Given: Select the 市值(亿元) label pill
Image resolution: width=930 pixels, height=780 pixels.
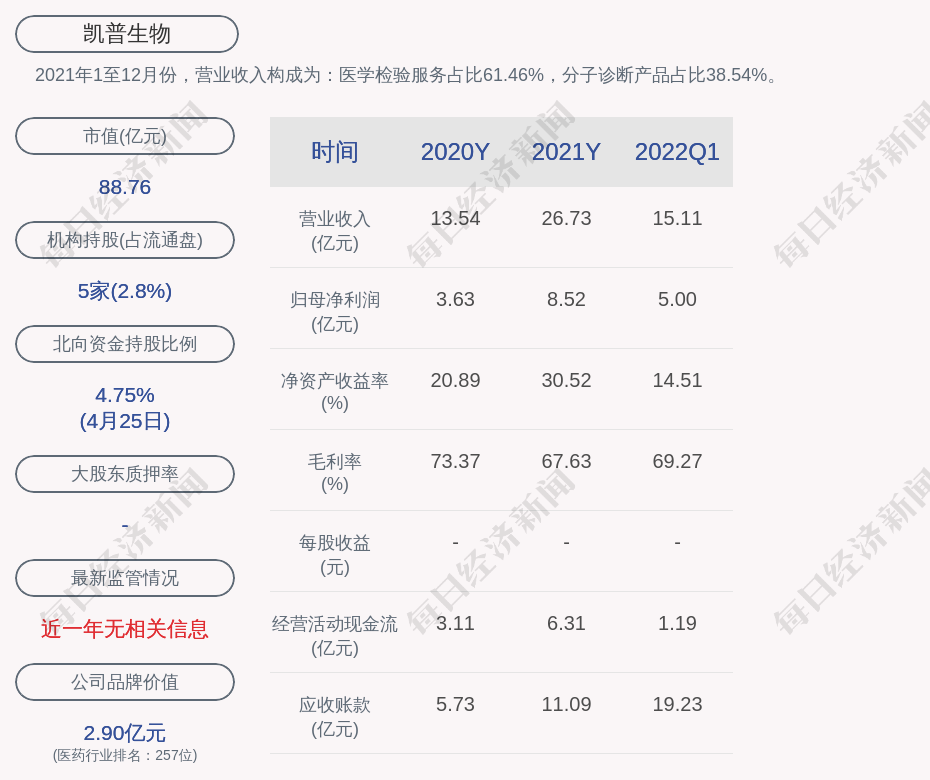Looking at the screenshot, I should coord(125,136).
